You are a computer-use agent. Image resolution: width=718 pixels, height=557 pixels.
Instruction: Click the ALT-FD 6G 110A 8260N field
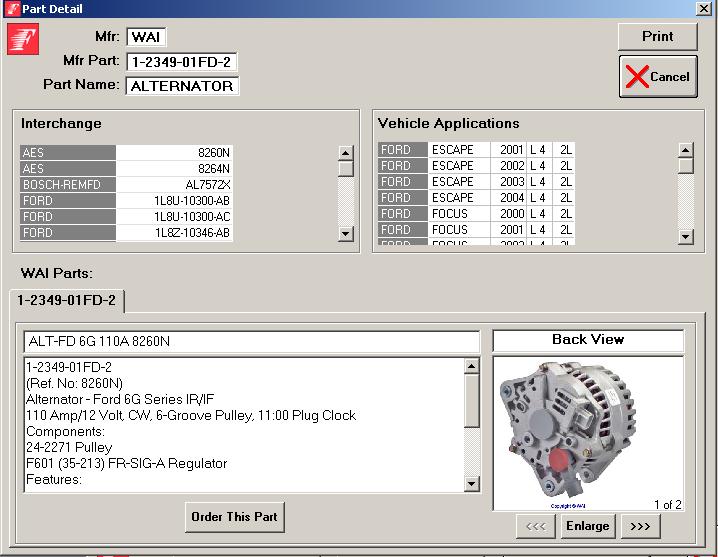point(251,342)
